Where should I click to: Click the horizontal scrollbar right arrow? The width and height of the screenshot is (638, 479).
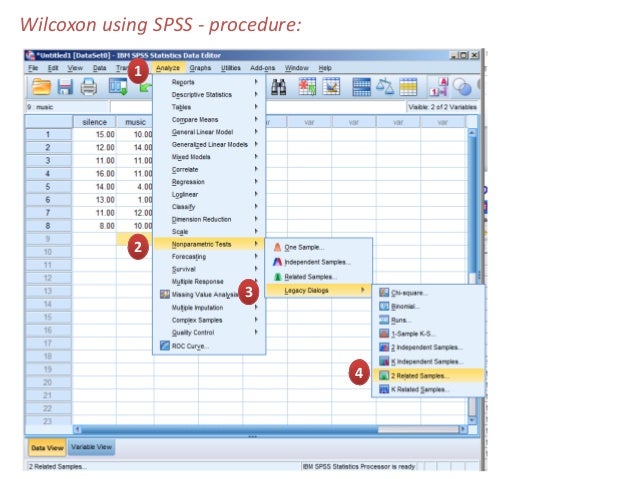pos(463,429)
